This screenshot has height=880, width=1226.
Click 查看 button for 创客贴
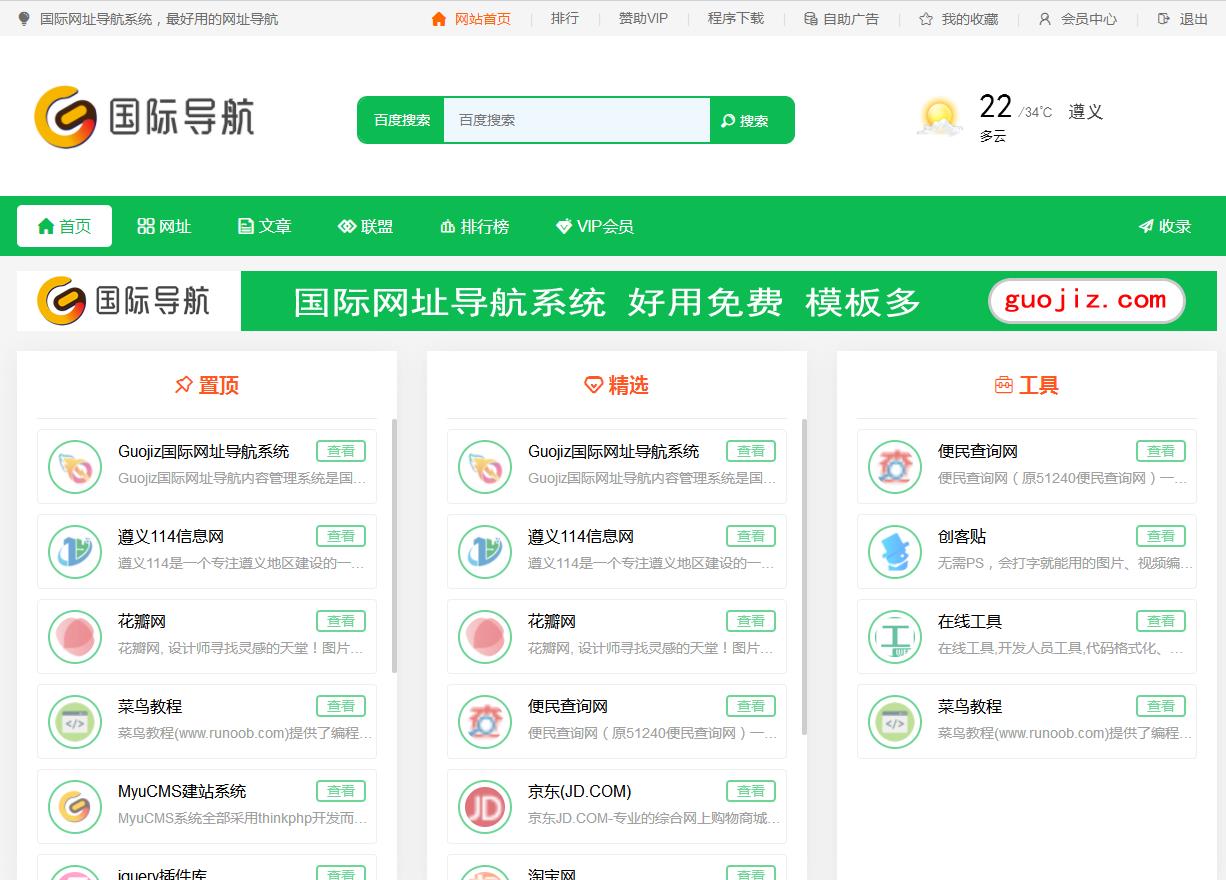point(1161,536)
